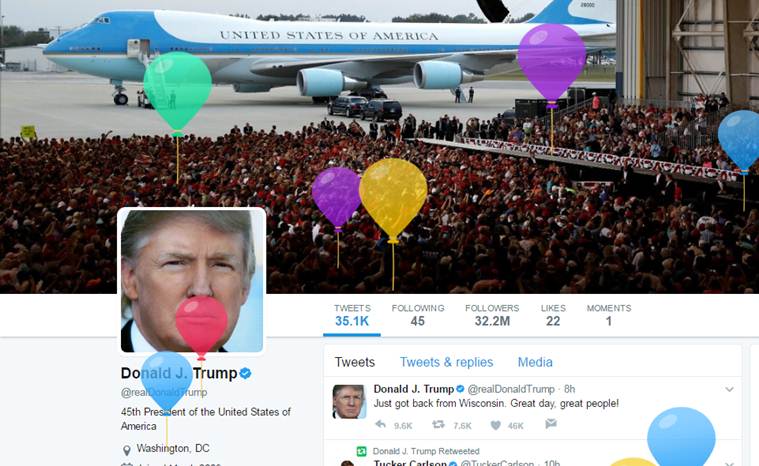Open the Tweets & replies tab
This screenshot has height=466, width=759.
446,362
